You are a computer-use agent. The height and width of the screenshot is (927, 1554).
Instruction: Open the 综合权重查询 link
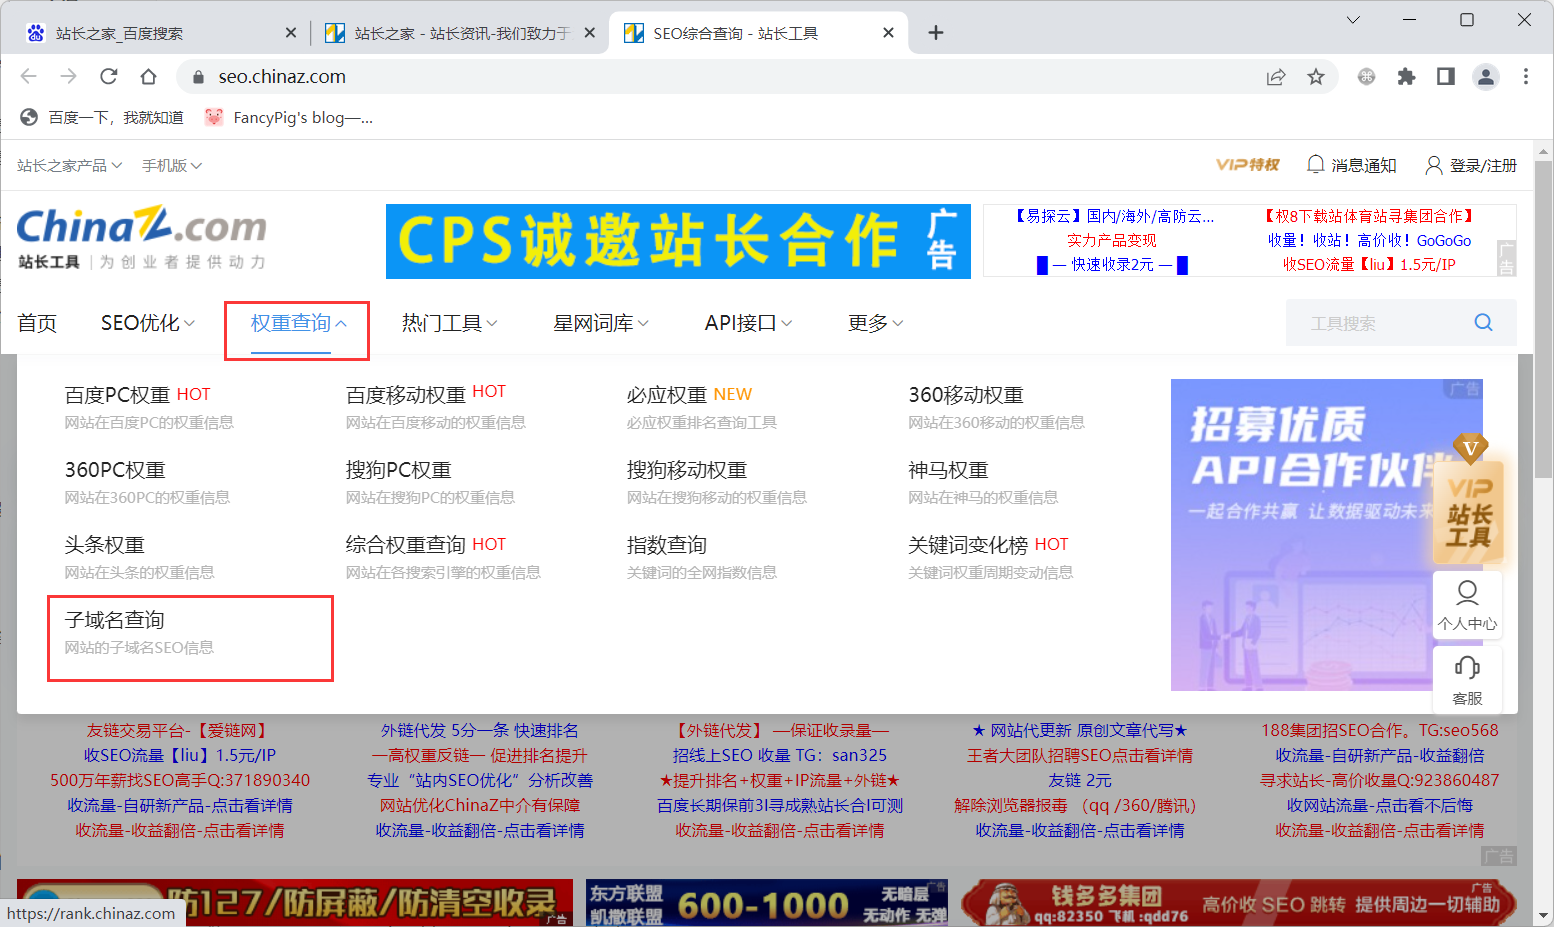click(x=406, y=545)
